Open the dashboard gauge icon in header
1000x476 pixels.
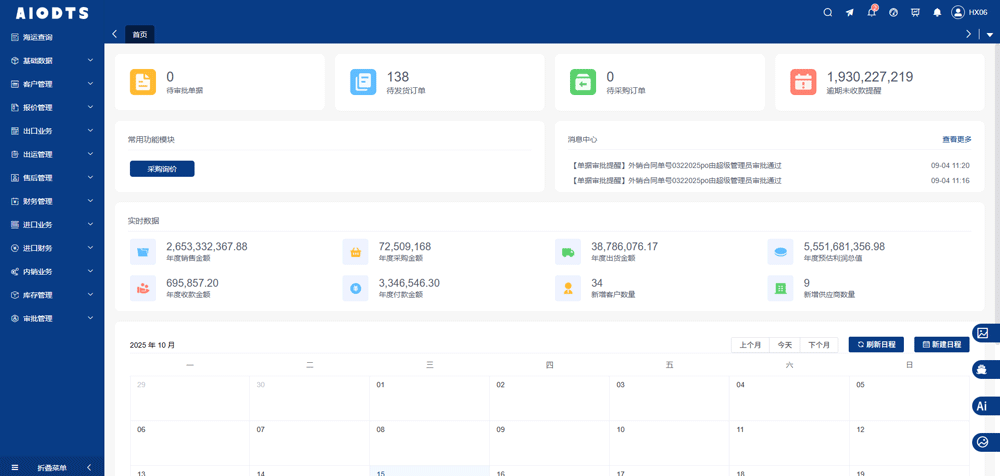pyautogui.click(x=893, y=13)
